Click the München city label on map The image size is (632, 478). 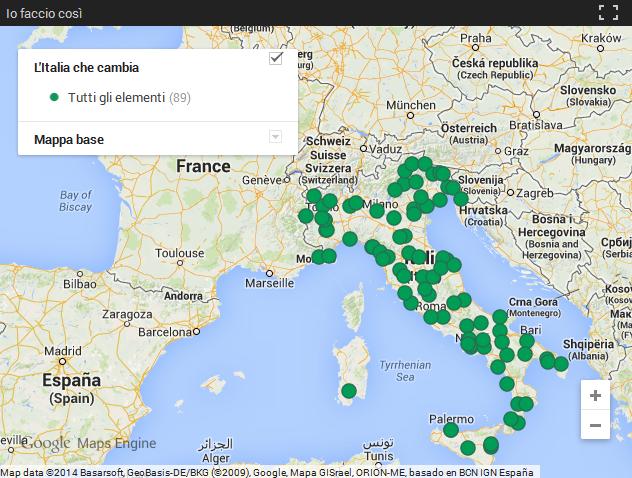pyautogui.click(x=411, y=105)
